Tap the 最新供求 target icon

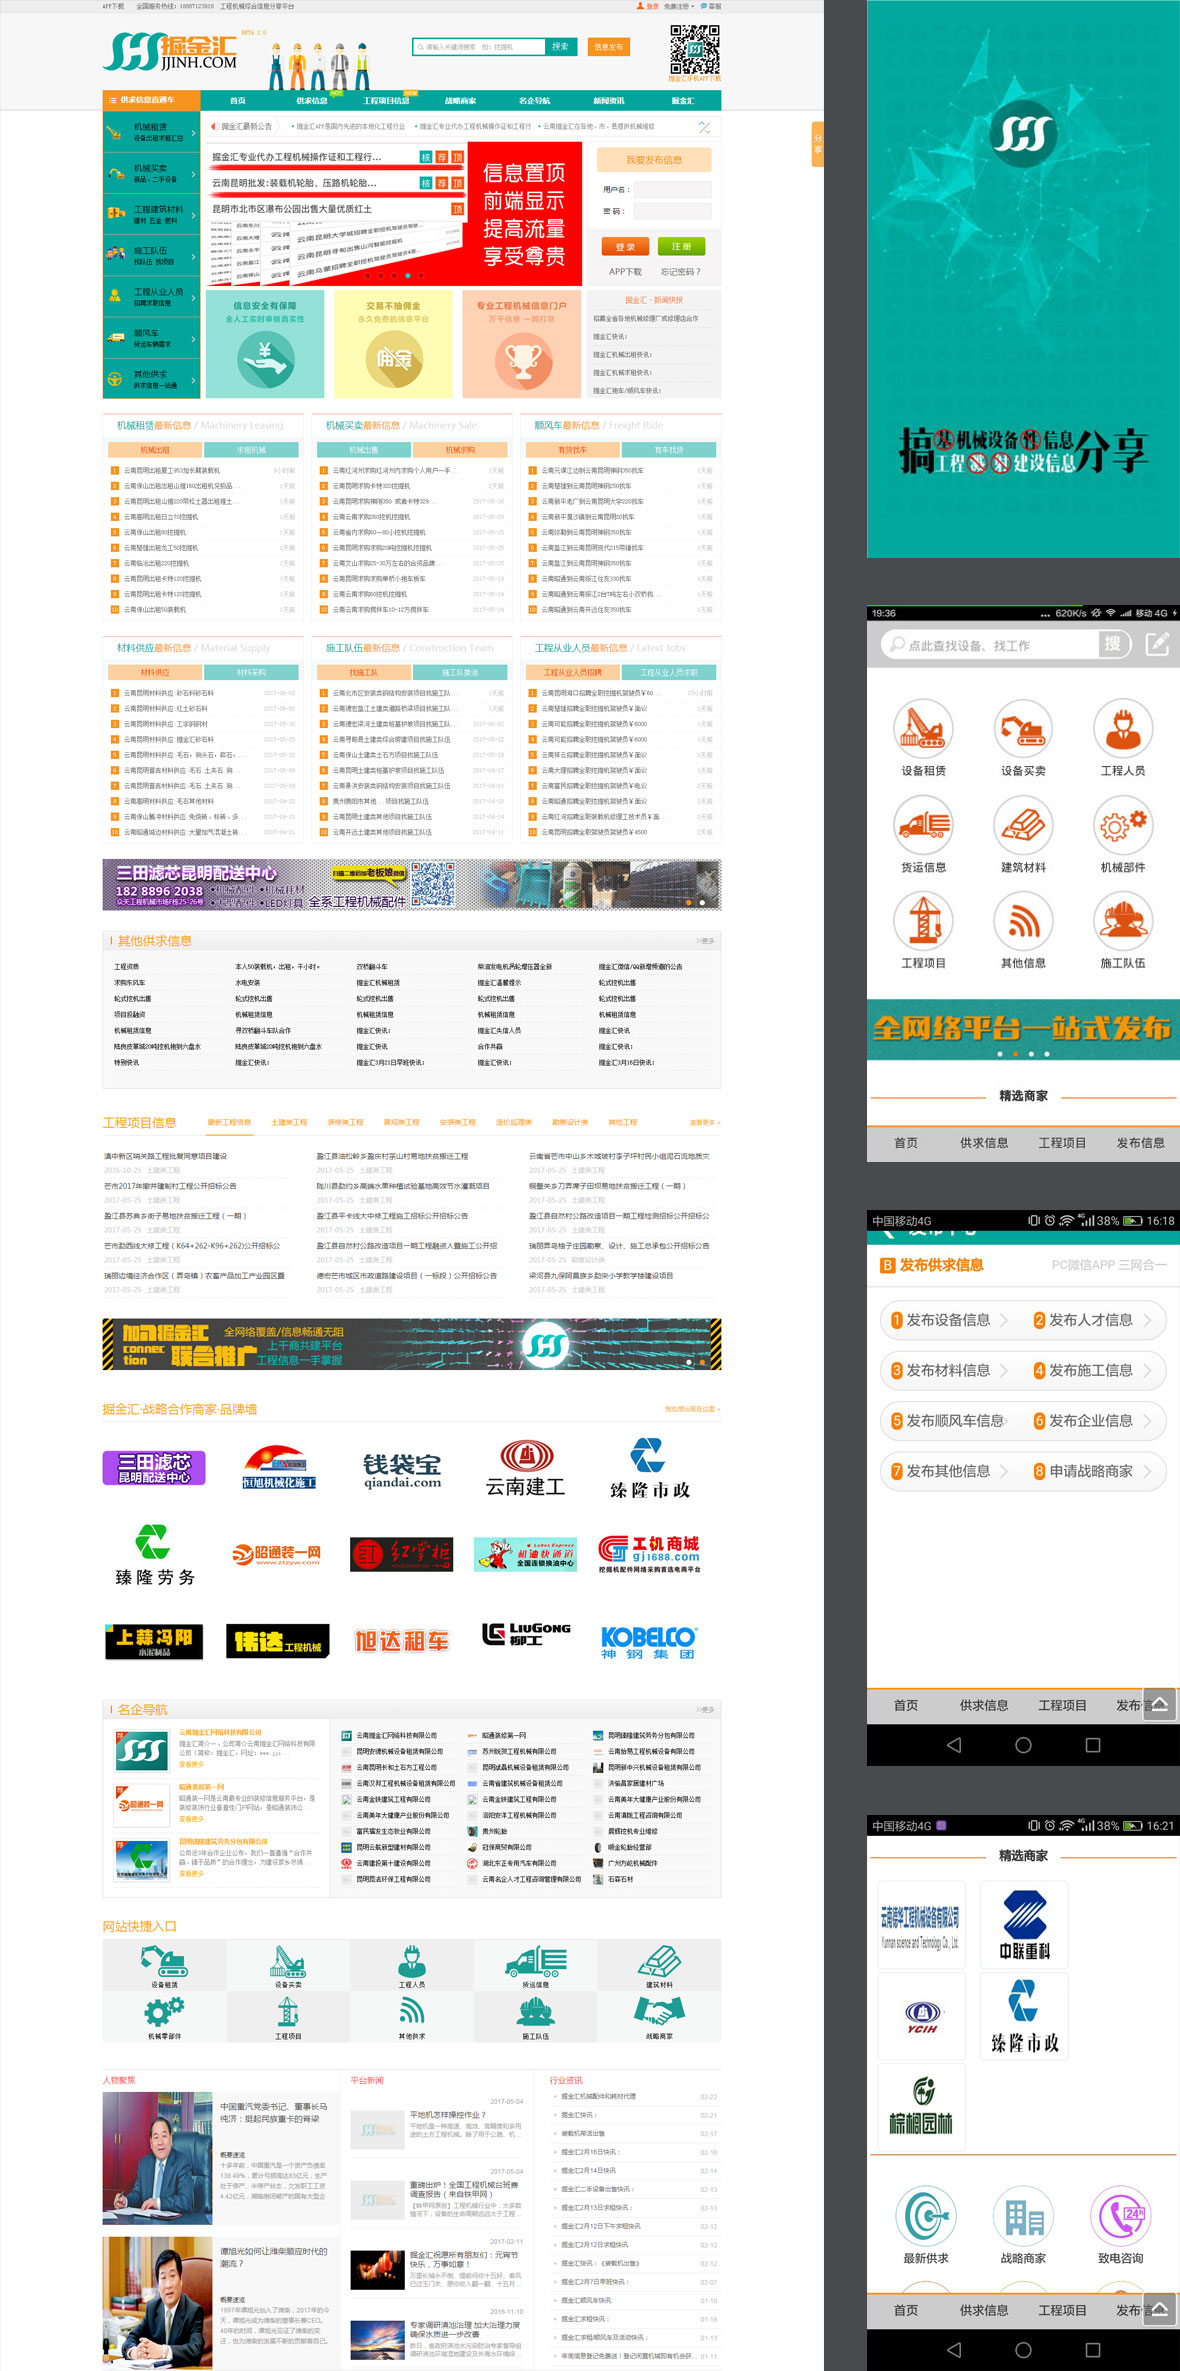click(x=925, y=2217)
